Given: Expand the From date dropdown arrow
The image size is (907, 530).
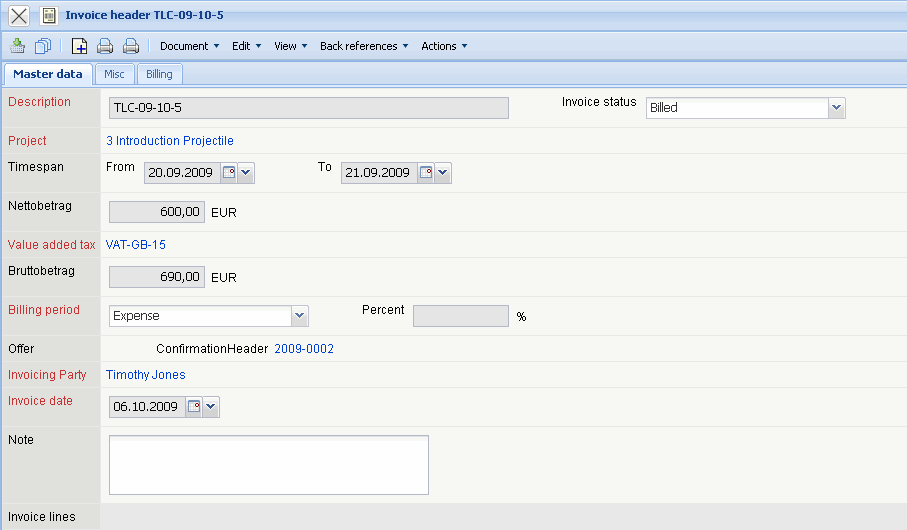Looking at the screenshot, I should click(246, 173).
